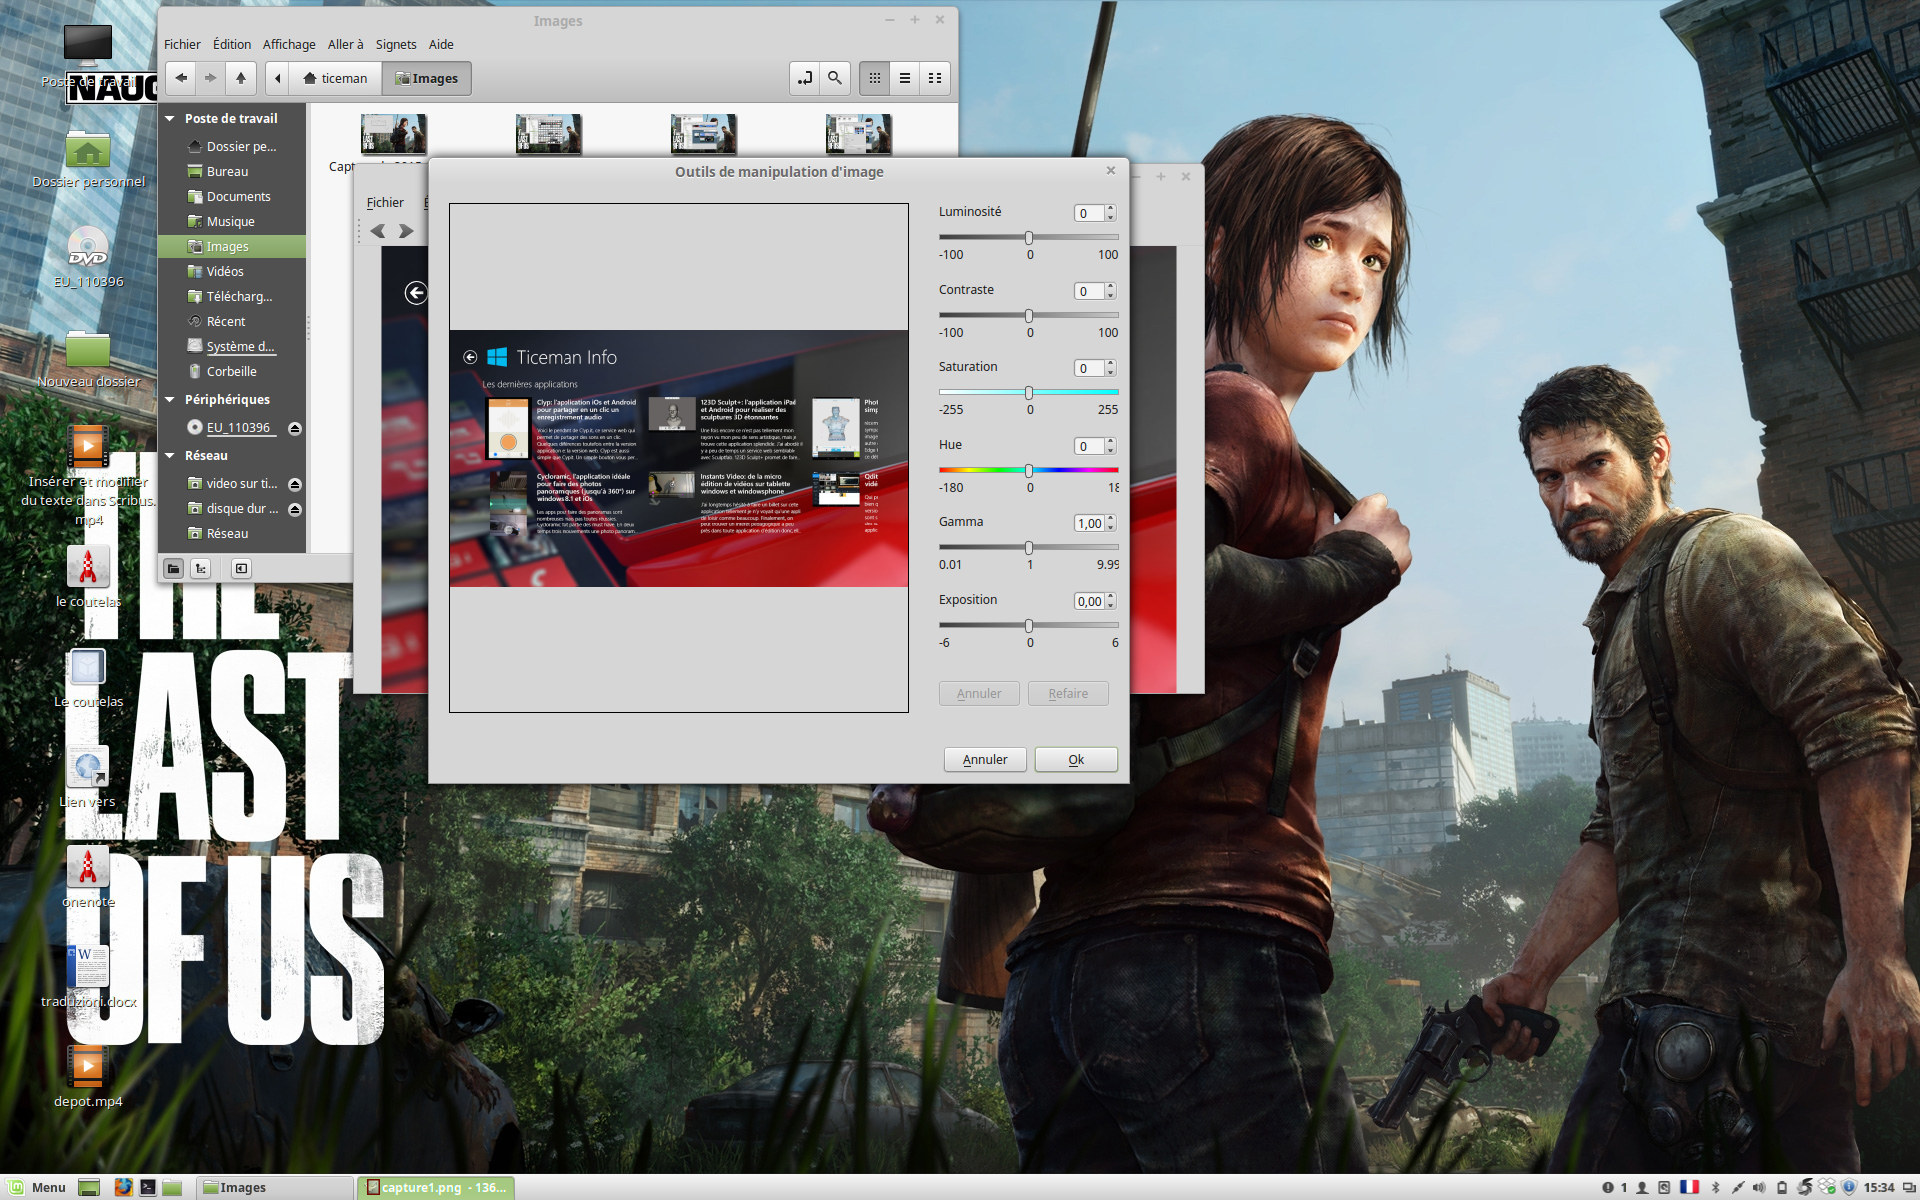The height and width of the screenshot is (1200, 1920).
Task: Open the Linux Mint Menu
Action: coord(37,1187)
